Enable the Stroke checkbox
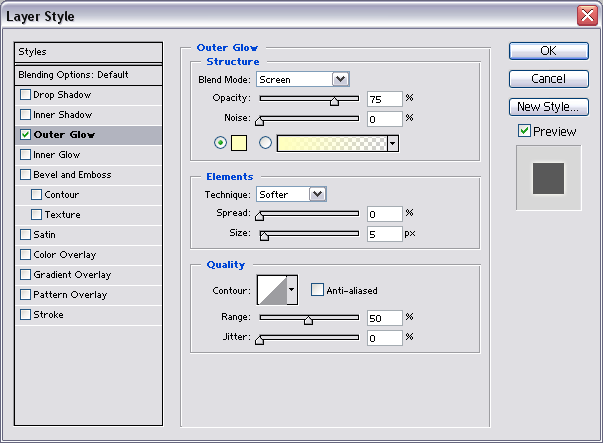Screen dimensions: 603x443 (x=25, y=315)
